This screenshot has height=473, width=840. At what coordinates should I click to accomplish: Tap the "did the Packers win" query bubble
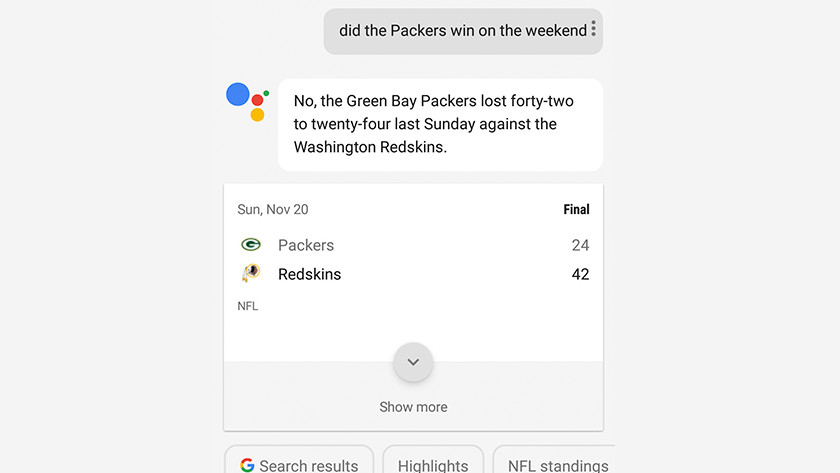[x=462, y=31]
